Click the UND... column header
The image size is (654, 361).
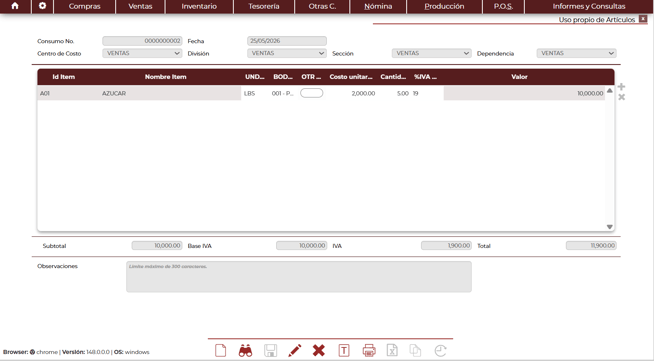pos(255,77)
